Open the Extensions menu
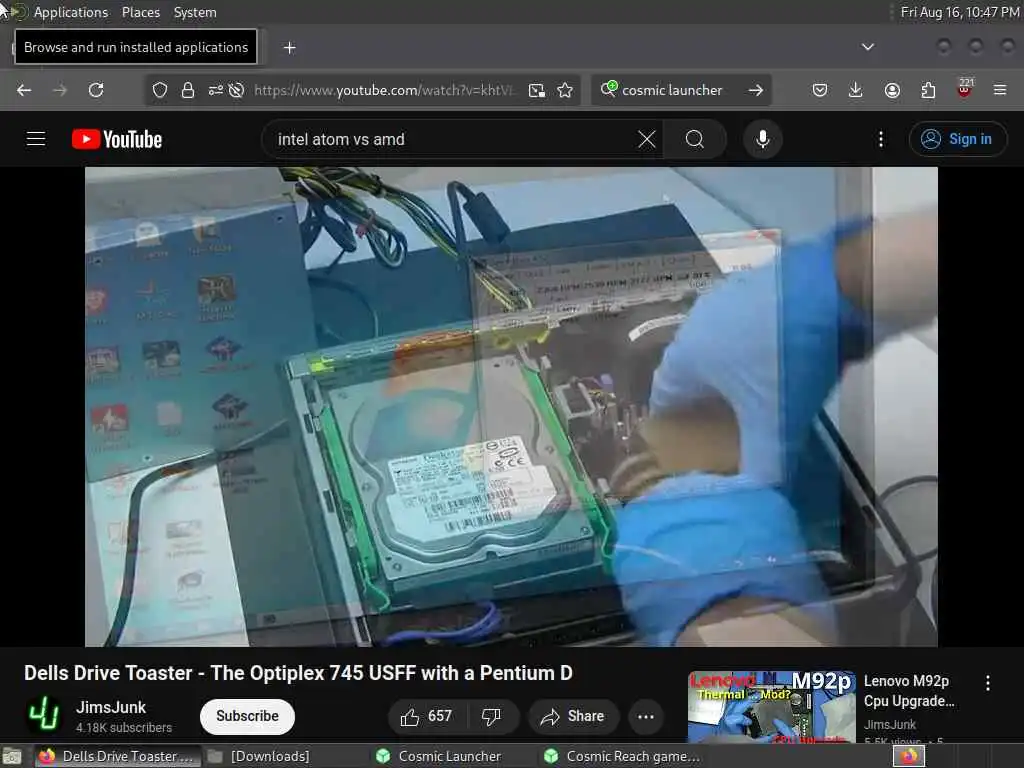 [x=928, y=90]
